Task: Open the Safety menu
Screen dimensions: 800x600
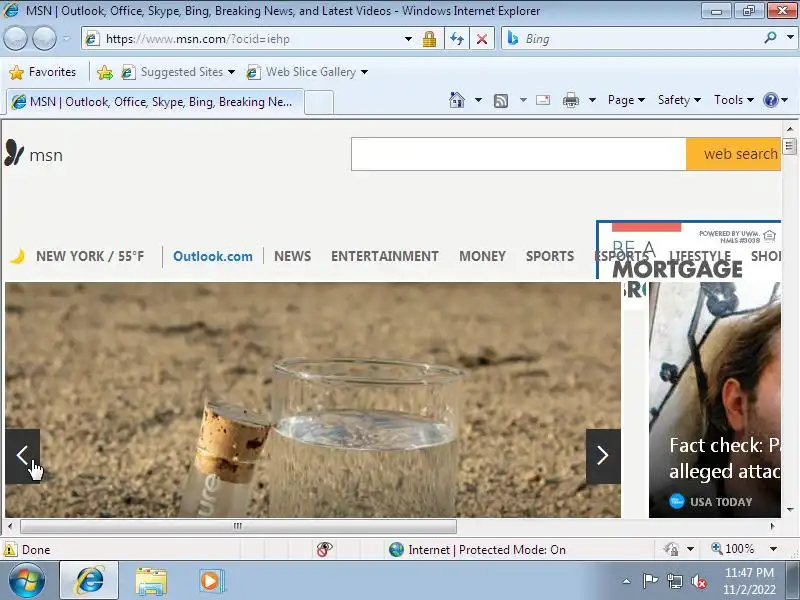Action: pyautogui.click(x=679, y=100)
